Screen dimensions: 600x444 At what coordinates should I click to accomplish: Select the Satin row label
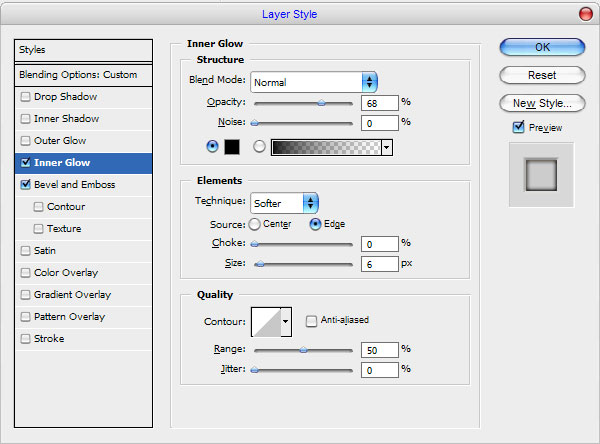[x=45, y=251]
